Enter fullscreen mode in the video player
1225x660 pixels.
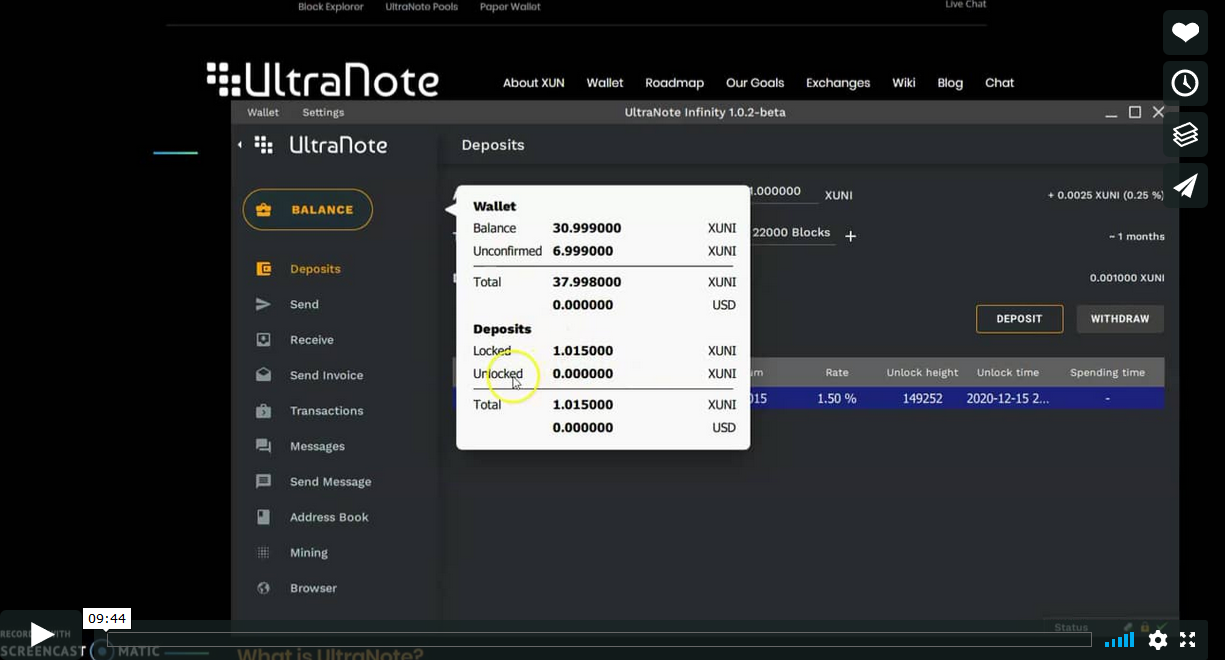[x=1188, y=640]
